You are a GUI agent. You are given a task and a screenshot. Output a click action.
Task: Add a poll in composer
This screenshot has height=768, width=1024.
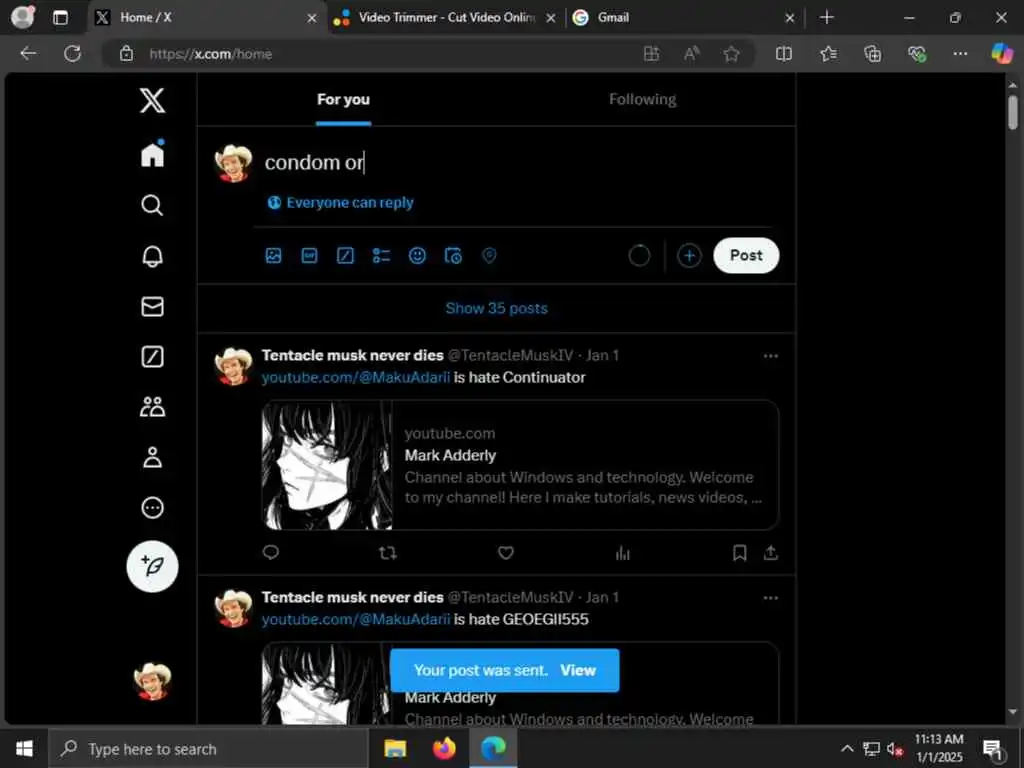pyautogui.click(x=381, y=255)
